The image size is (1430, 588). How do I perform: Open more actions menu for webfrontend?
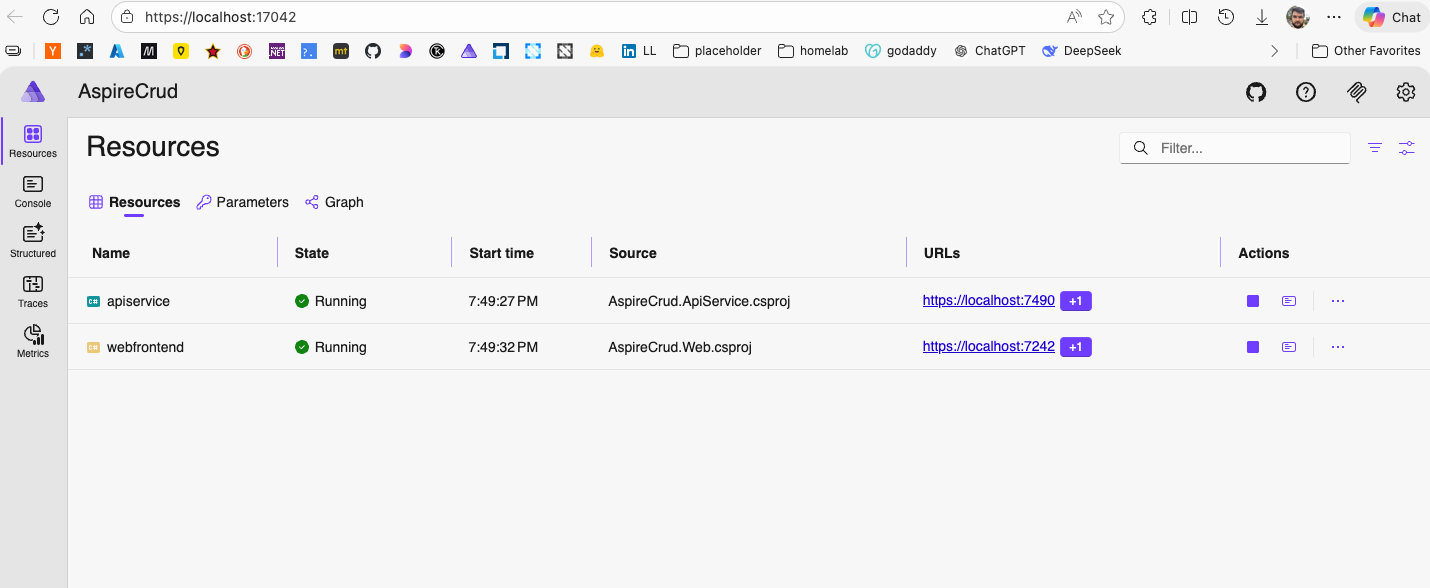[1338, 347]
